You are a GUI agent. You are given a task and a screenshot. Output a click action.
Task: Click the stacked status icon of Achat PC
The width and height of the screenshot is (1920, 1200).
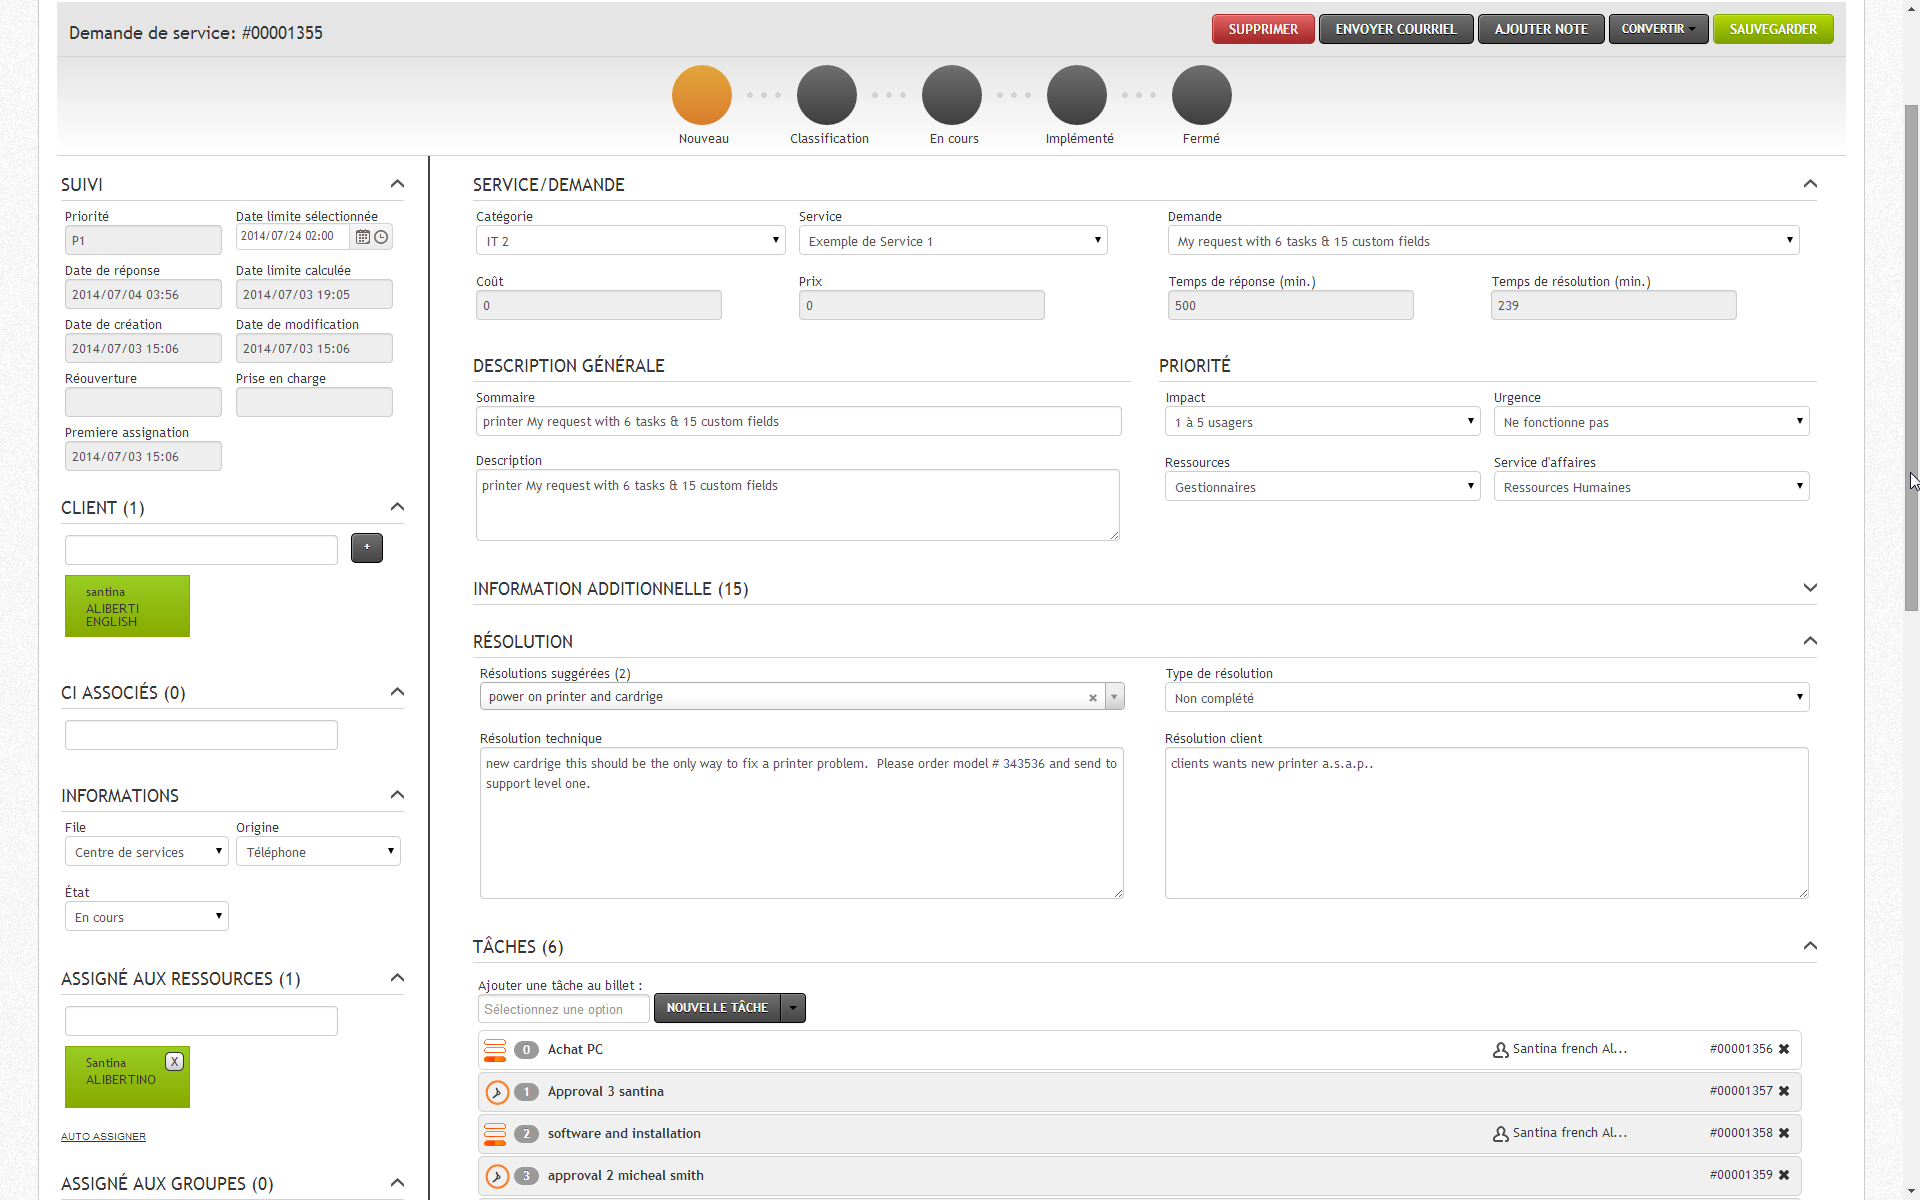click(x=495, y=1050)
